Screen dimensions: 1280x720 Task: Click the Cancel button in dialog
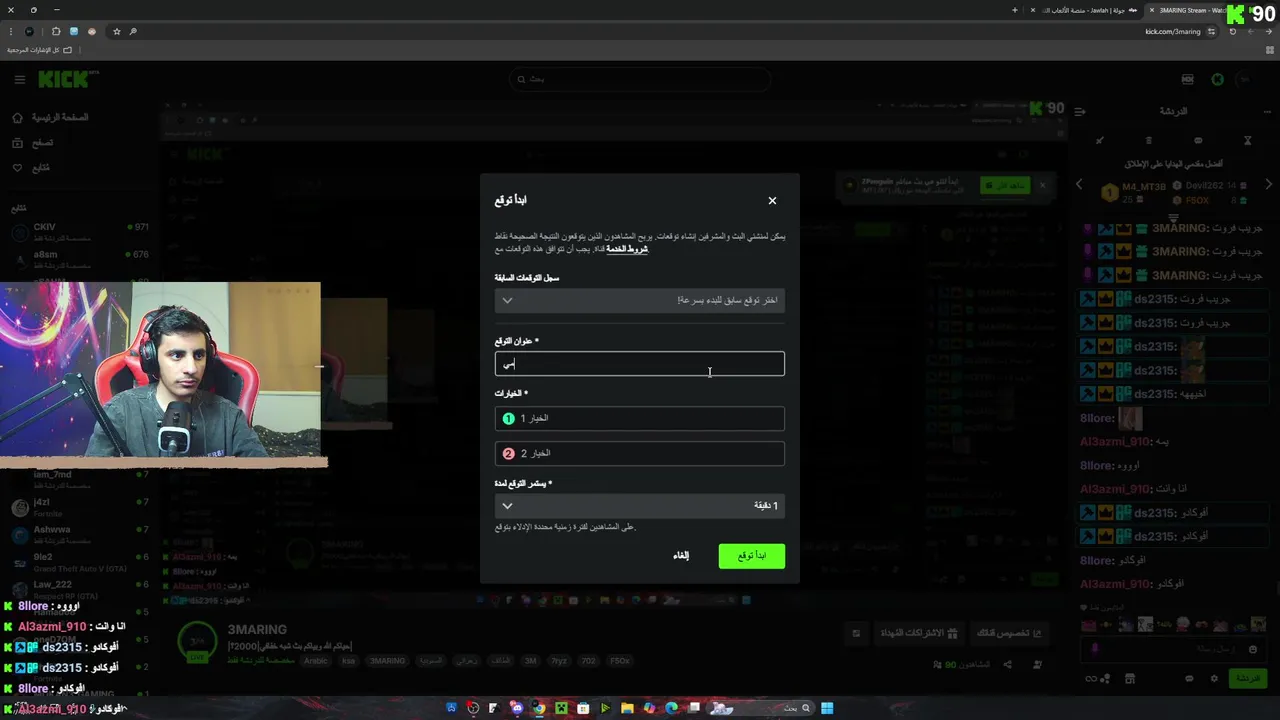(x=681, y=556)
